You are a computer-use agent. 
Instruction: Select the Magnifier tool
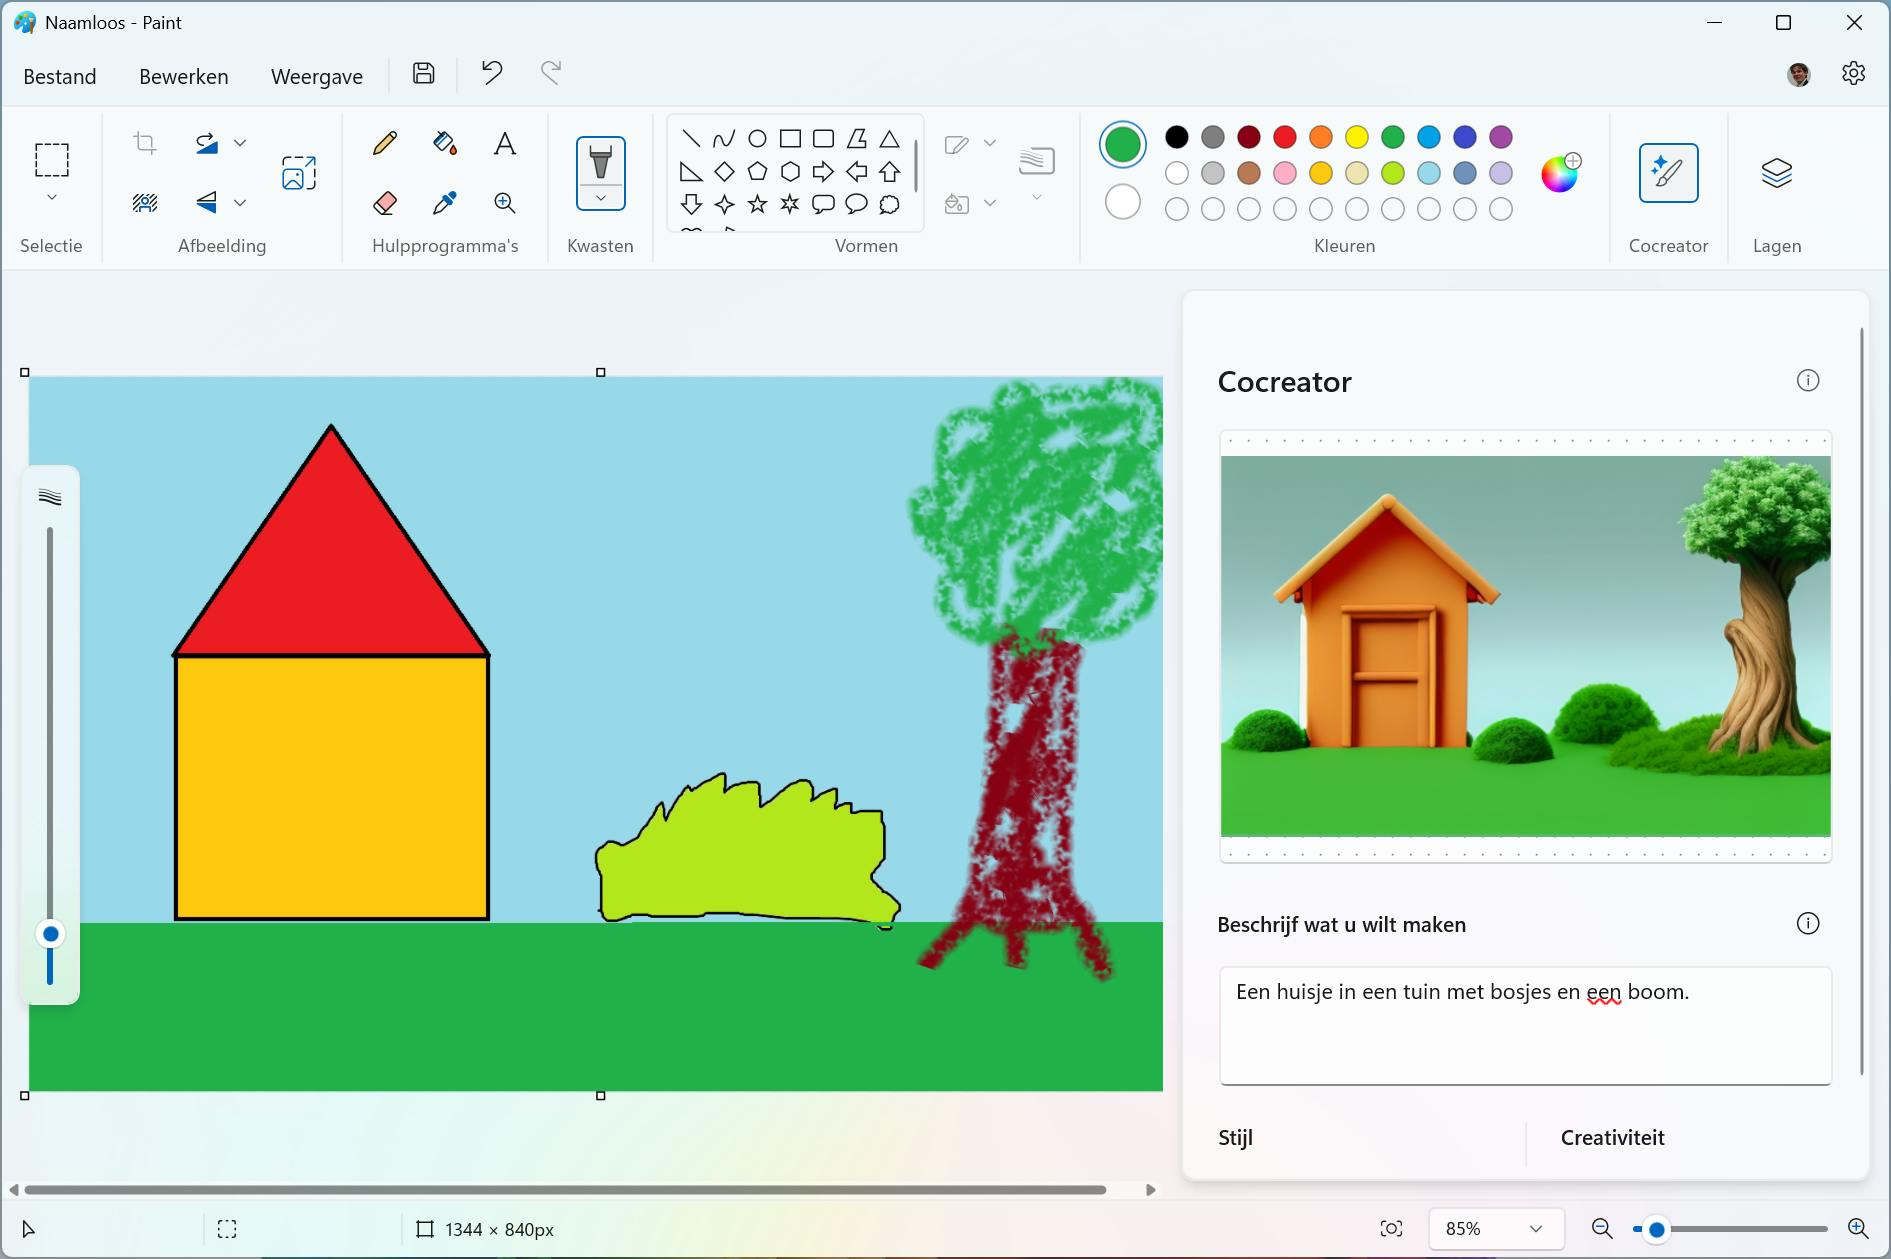click(x=504, y=202)
